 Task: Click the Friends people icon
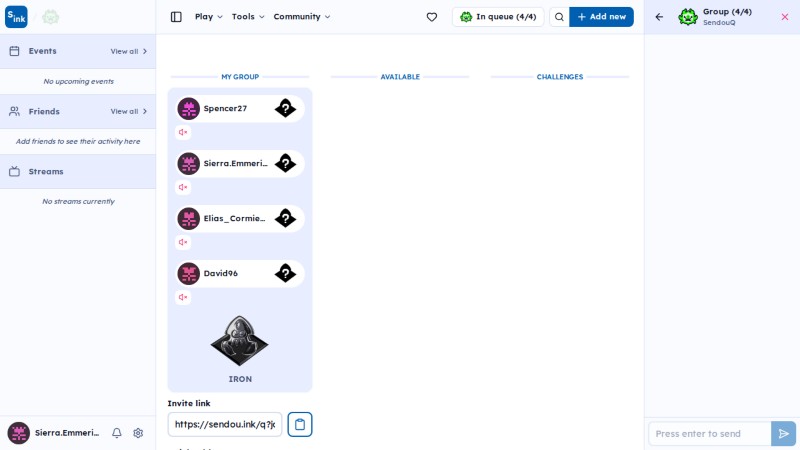[14, 111]
